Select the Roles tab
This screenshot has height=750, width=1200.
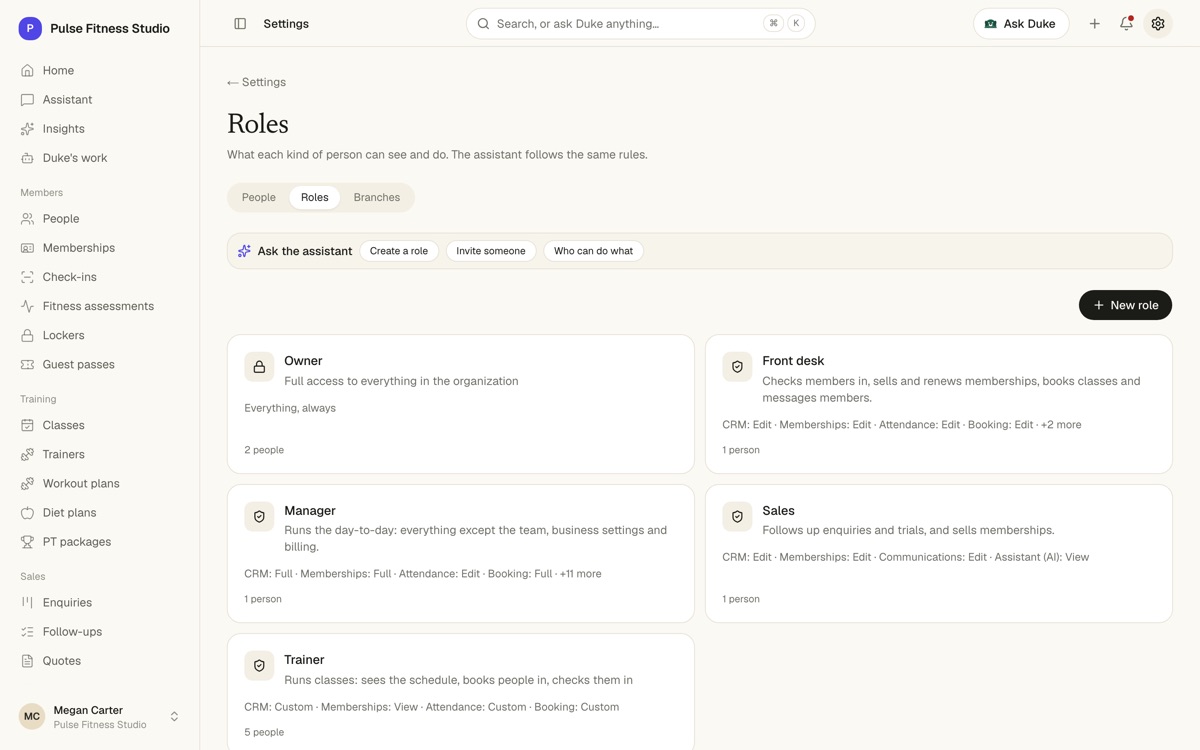[315, 198]
